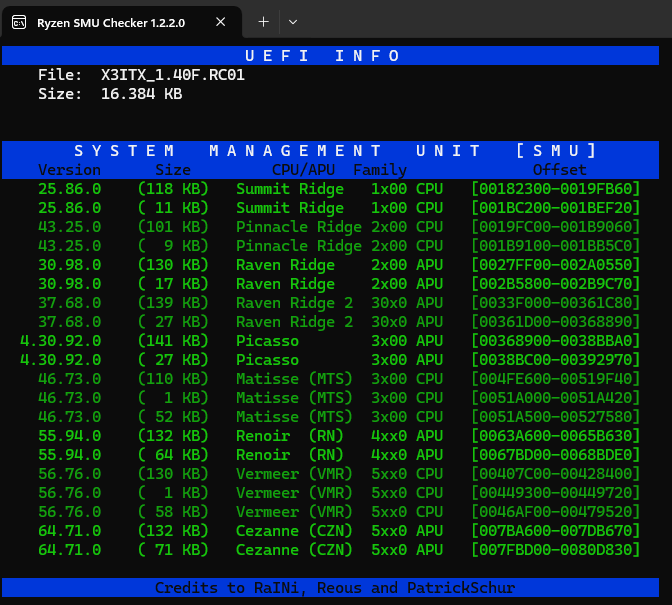Select offset [002B5800-002B9C70]
The height and width of the screenshot is (605, 672).
pos(555,284)
